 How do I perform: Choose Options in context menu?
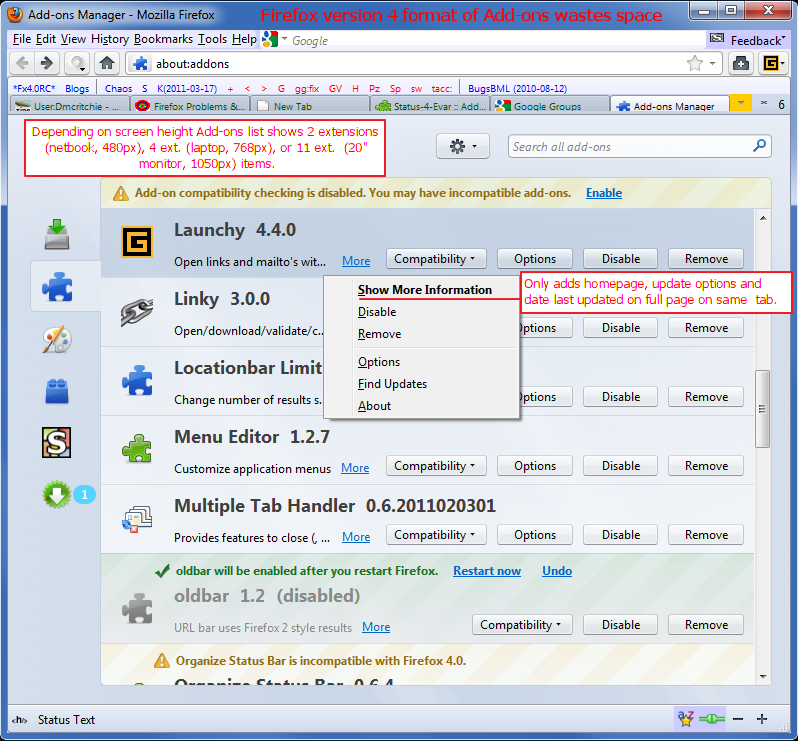[x=379, y=361]
